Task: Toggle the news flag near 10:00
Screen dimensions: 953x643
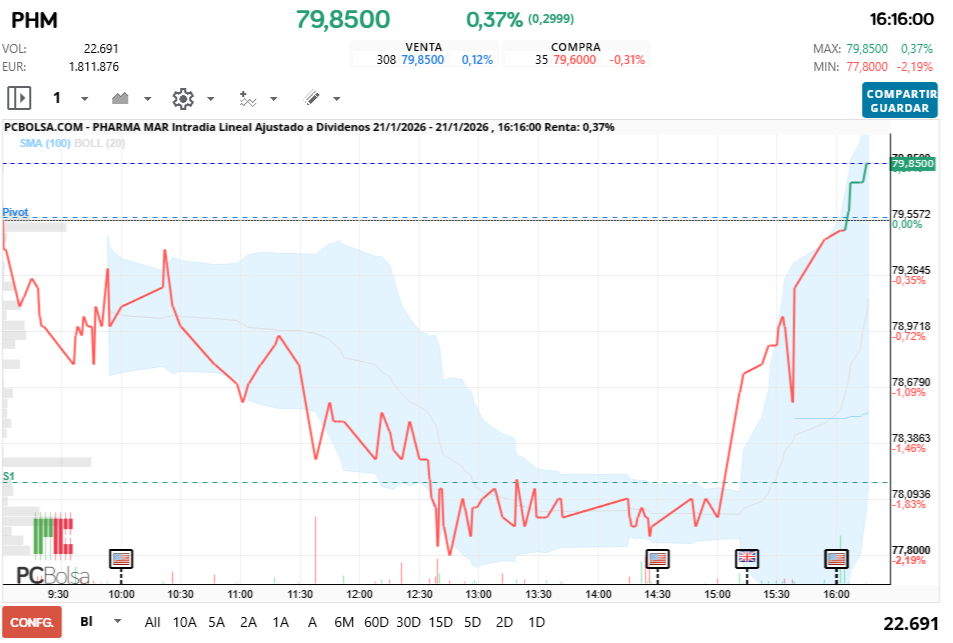Action: [x=121, y=560]
